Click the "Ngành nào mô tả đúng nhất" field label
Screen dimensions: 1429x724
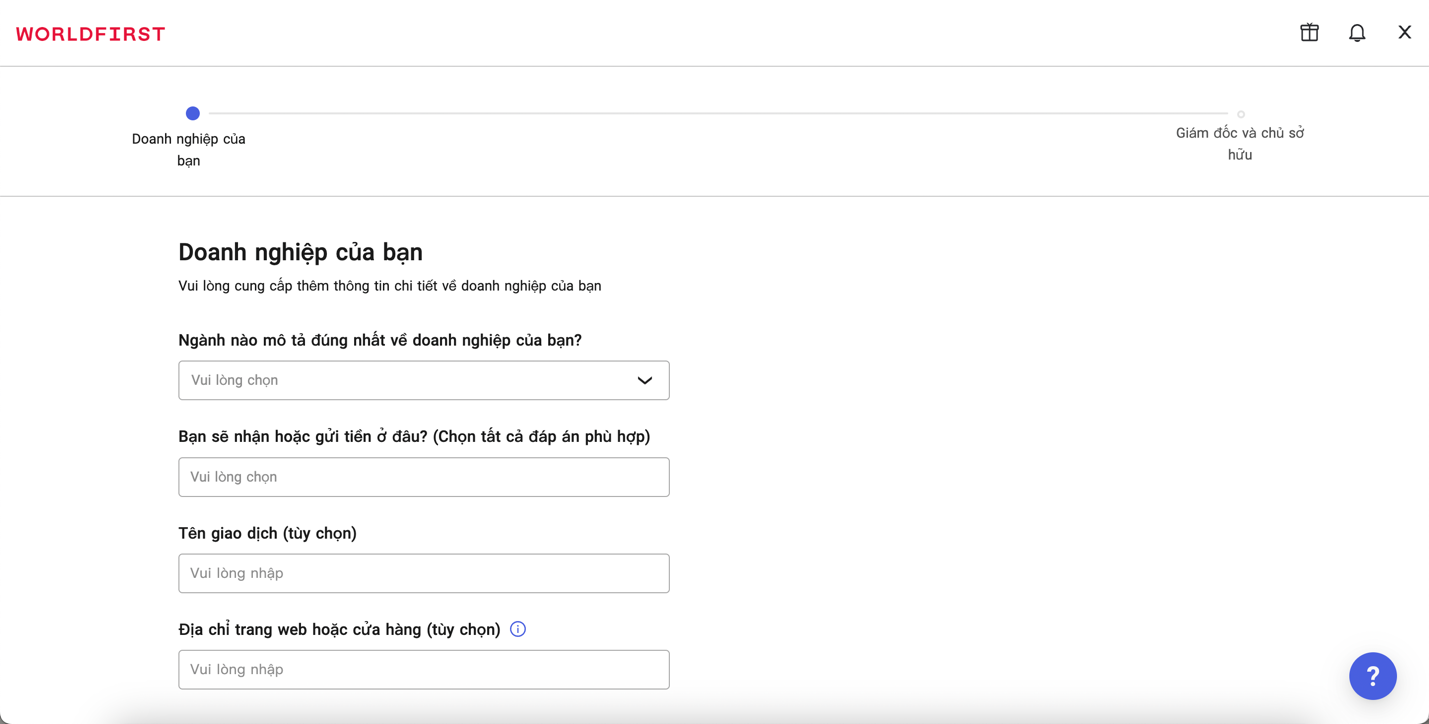(x=380, y=340)
